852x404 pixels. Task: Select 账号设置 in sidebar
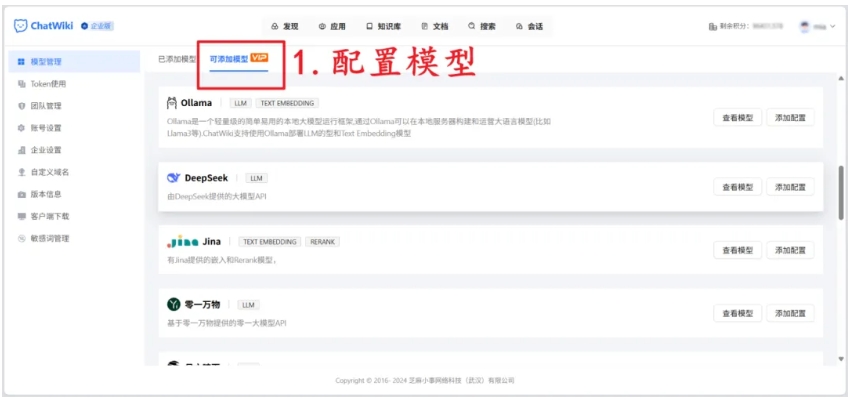[74, 128]
